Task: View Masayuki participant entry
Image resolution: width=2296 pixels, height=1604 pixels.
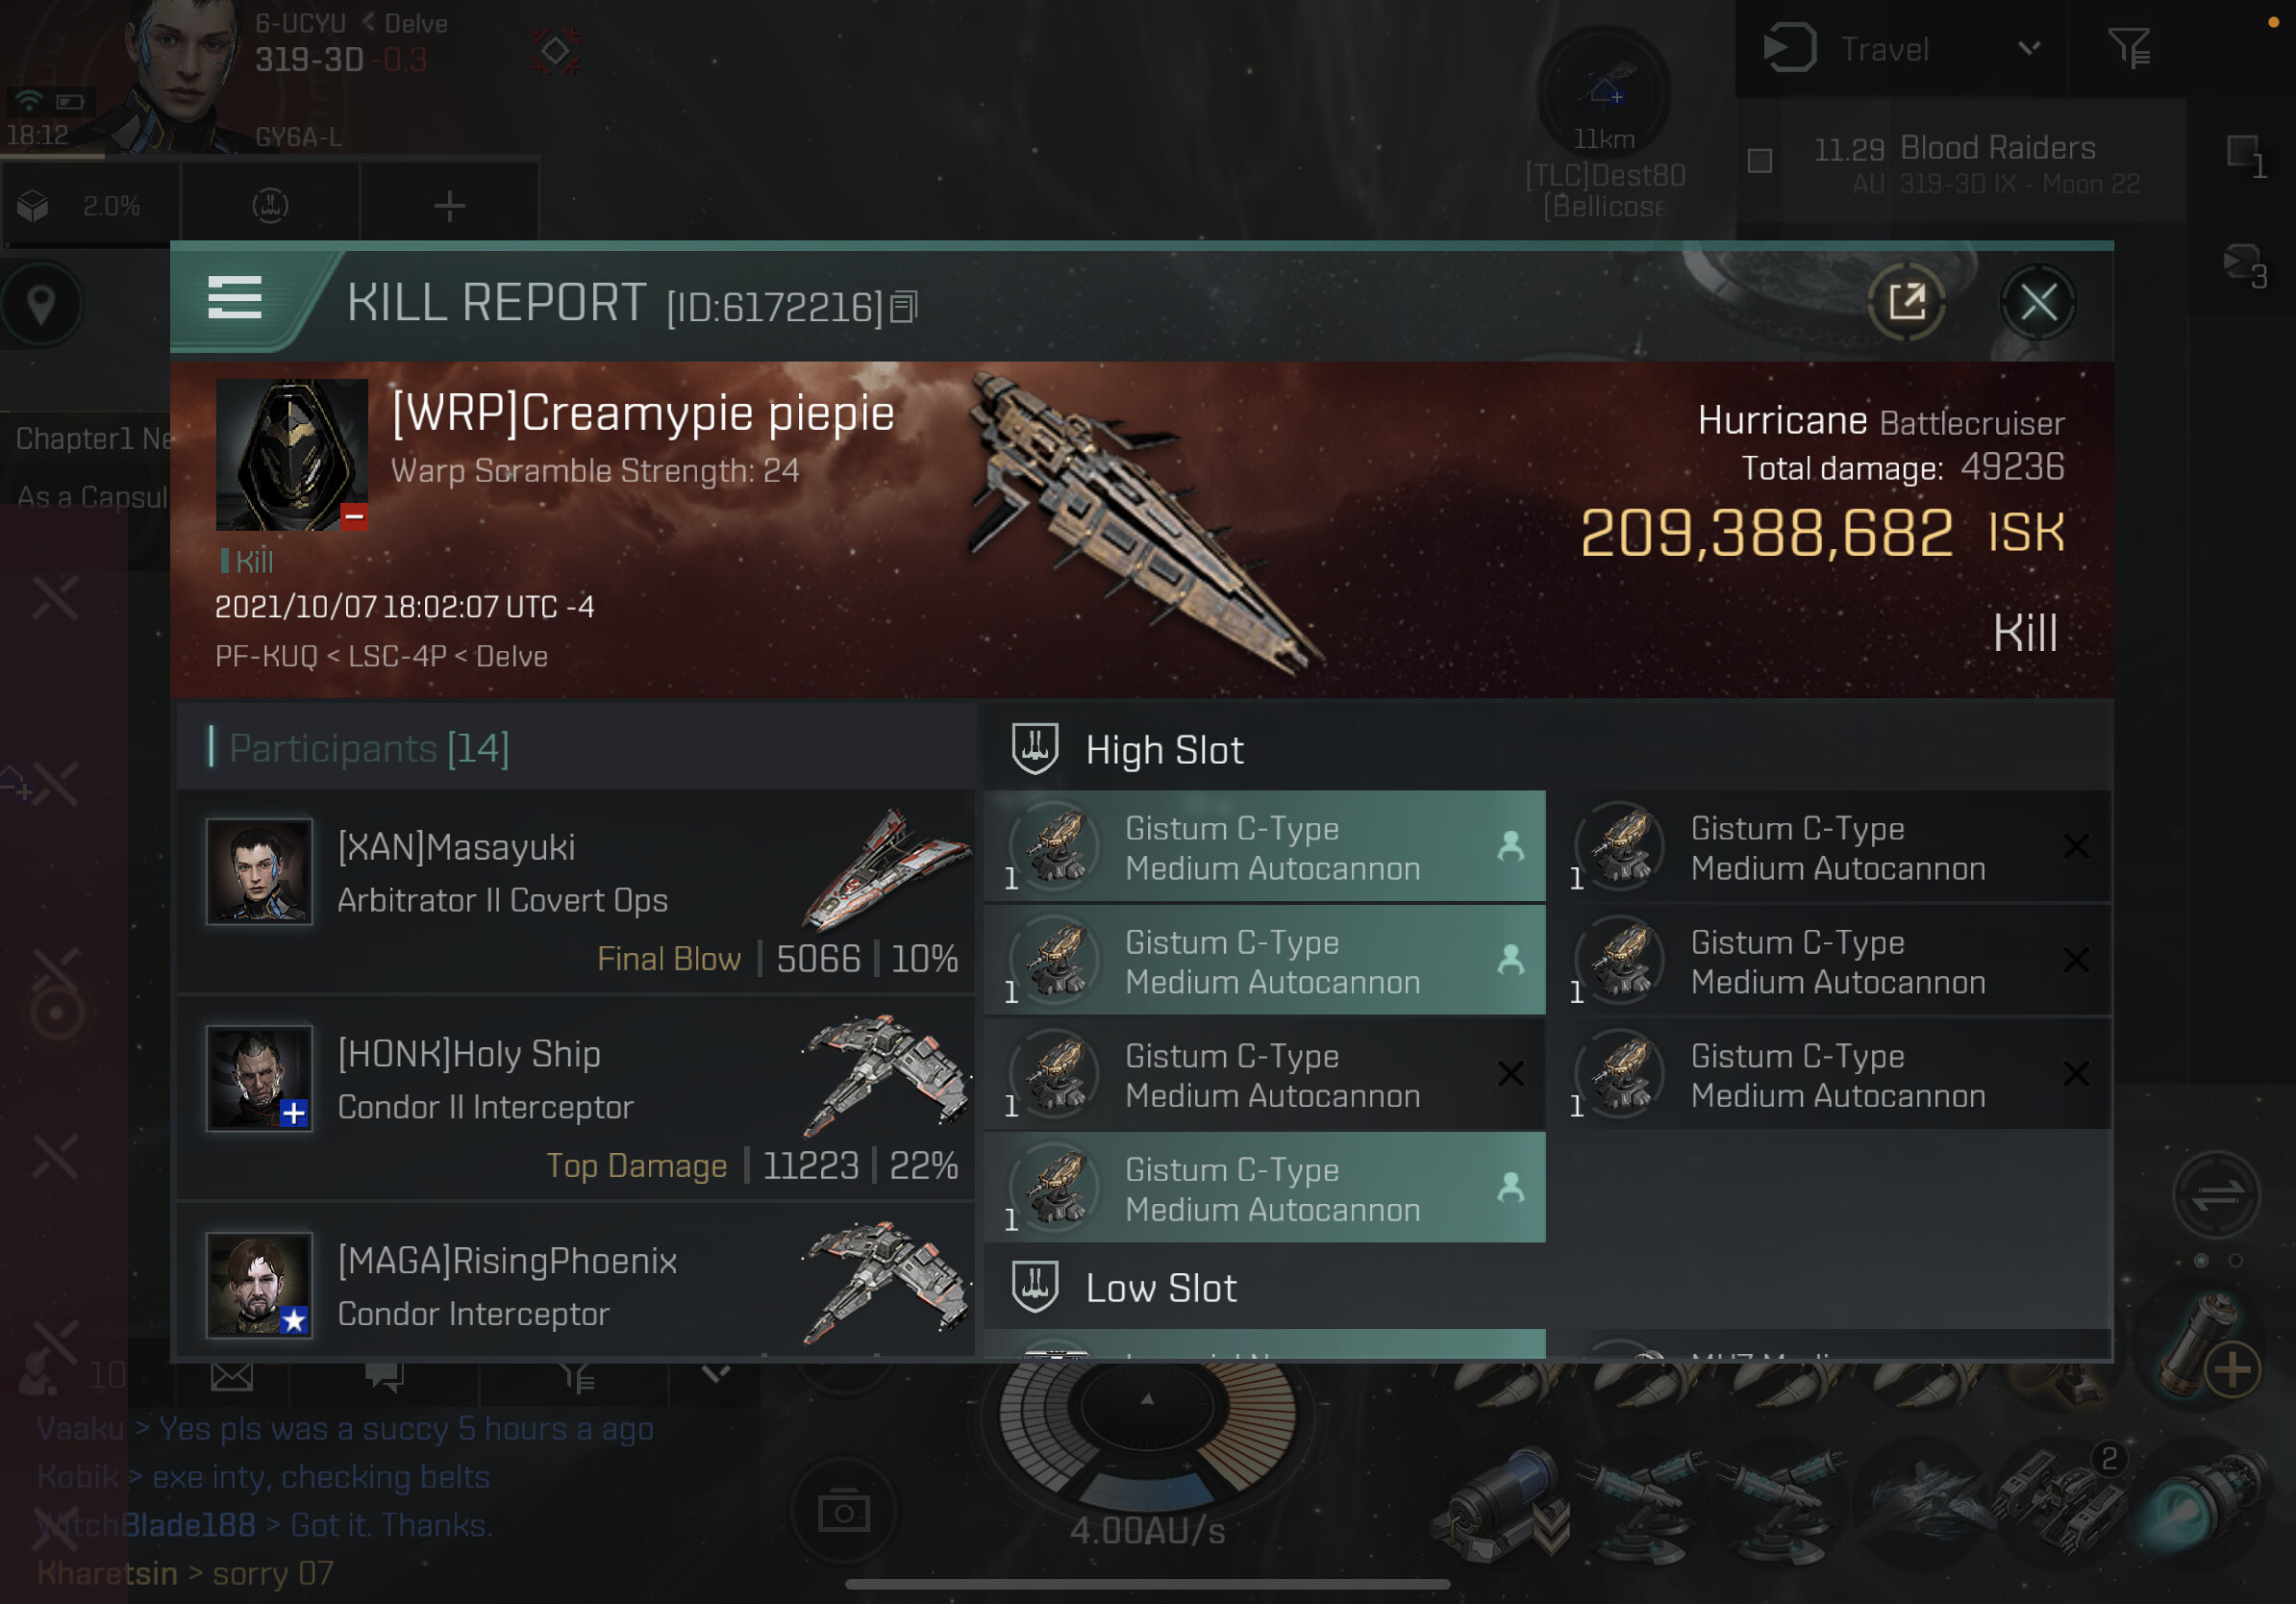Action: pos(576,890)
